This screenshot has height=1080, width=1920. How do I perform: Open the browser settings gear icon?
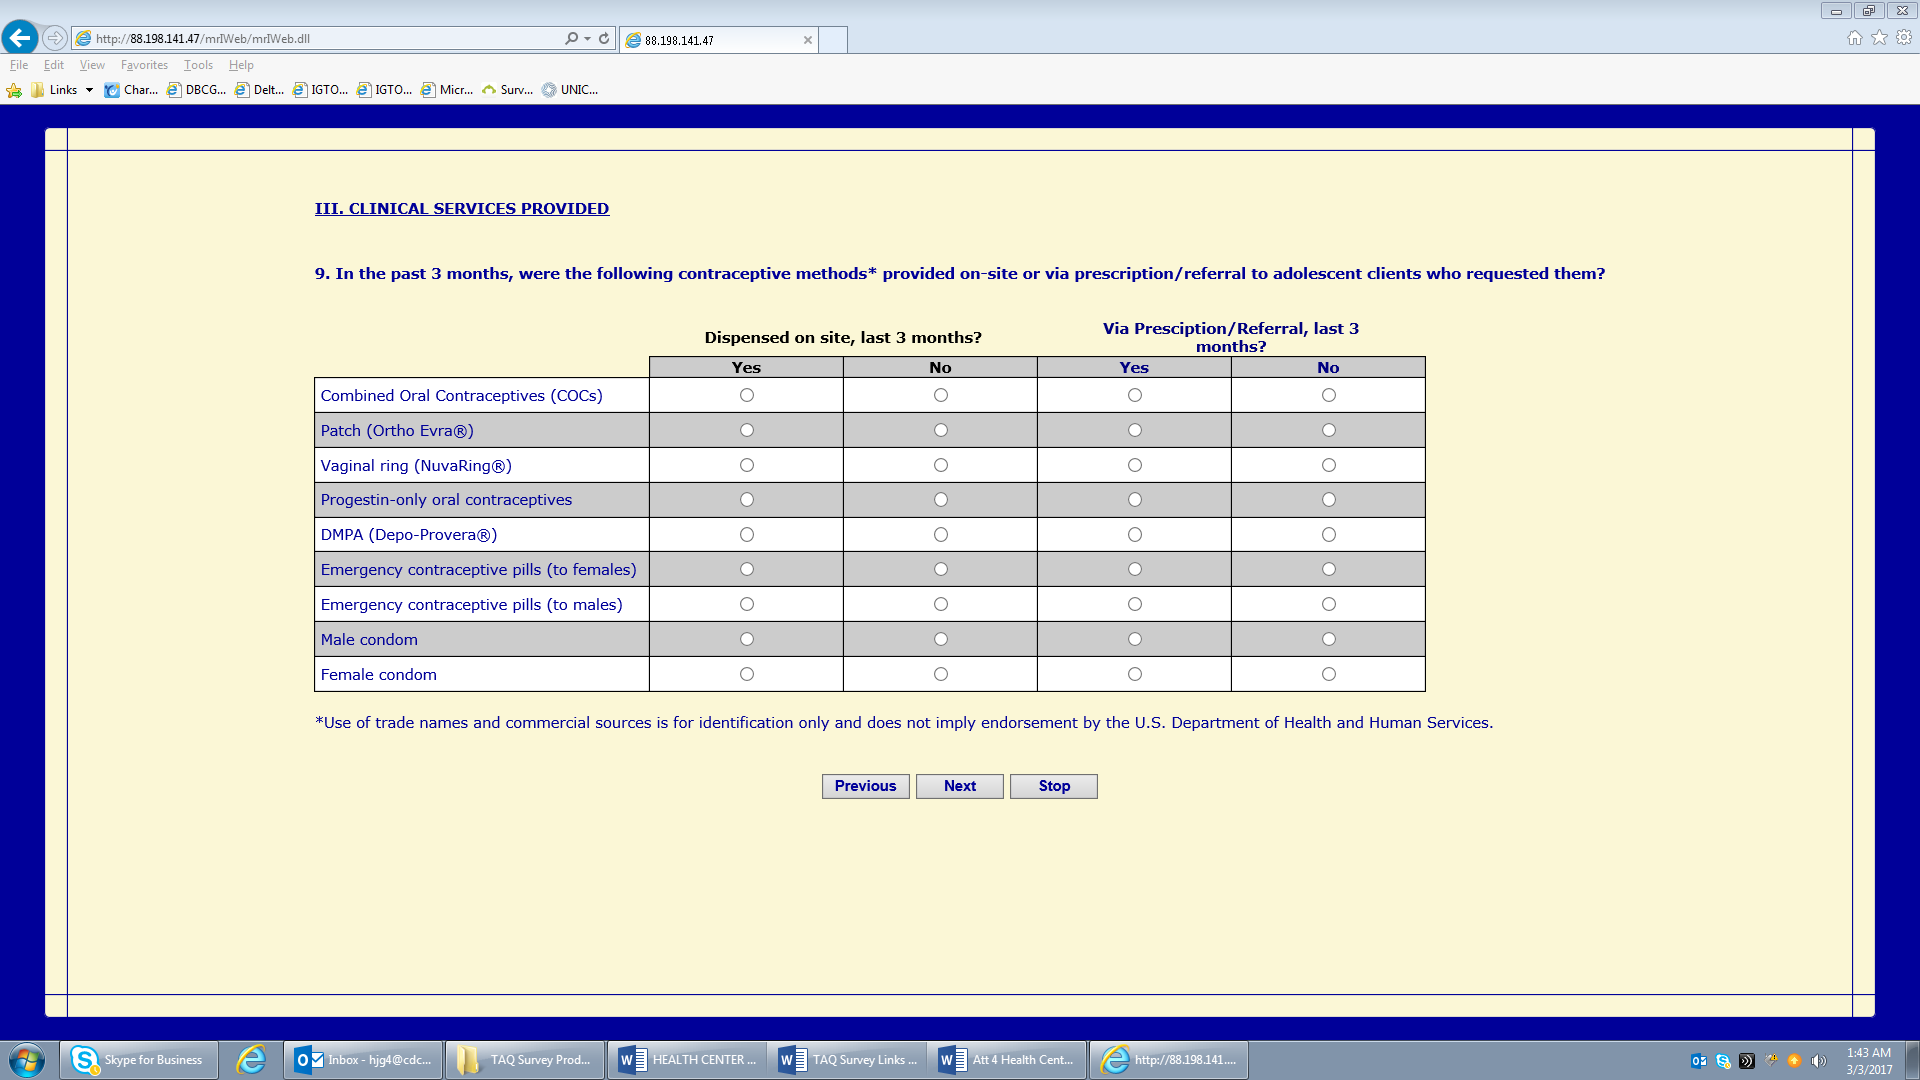[x=1904, y=38]
